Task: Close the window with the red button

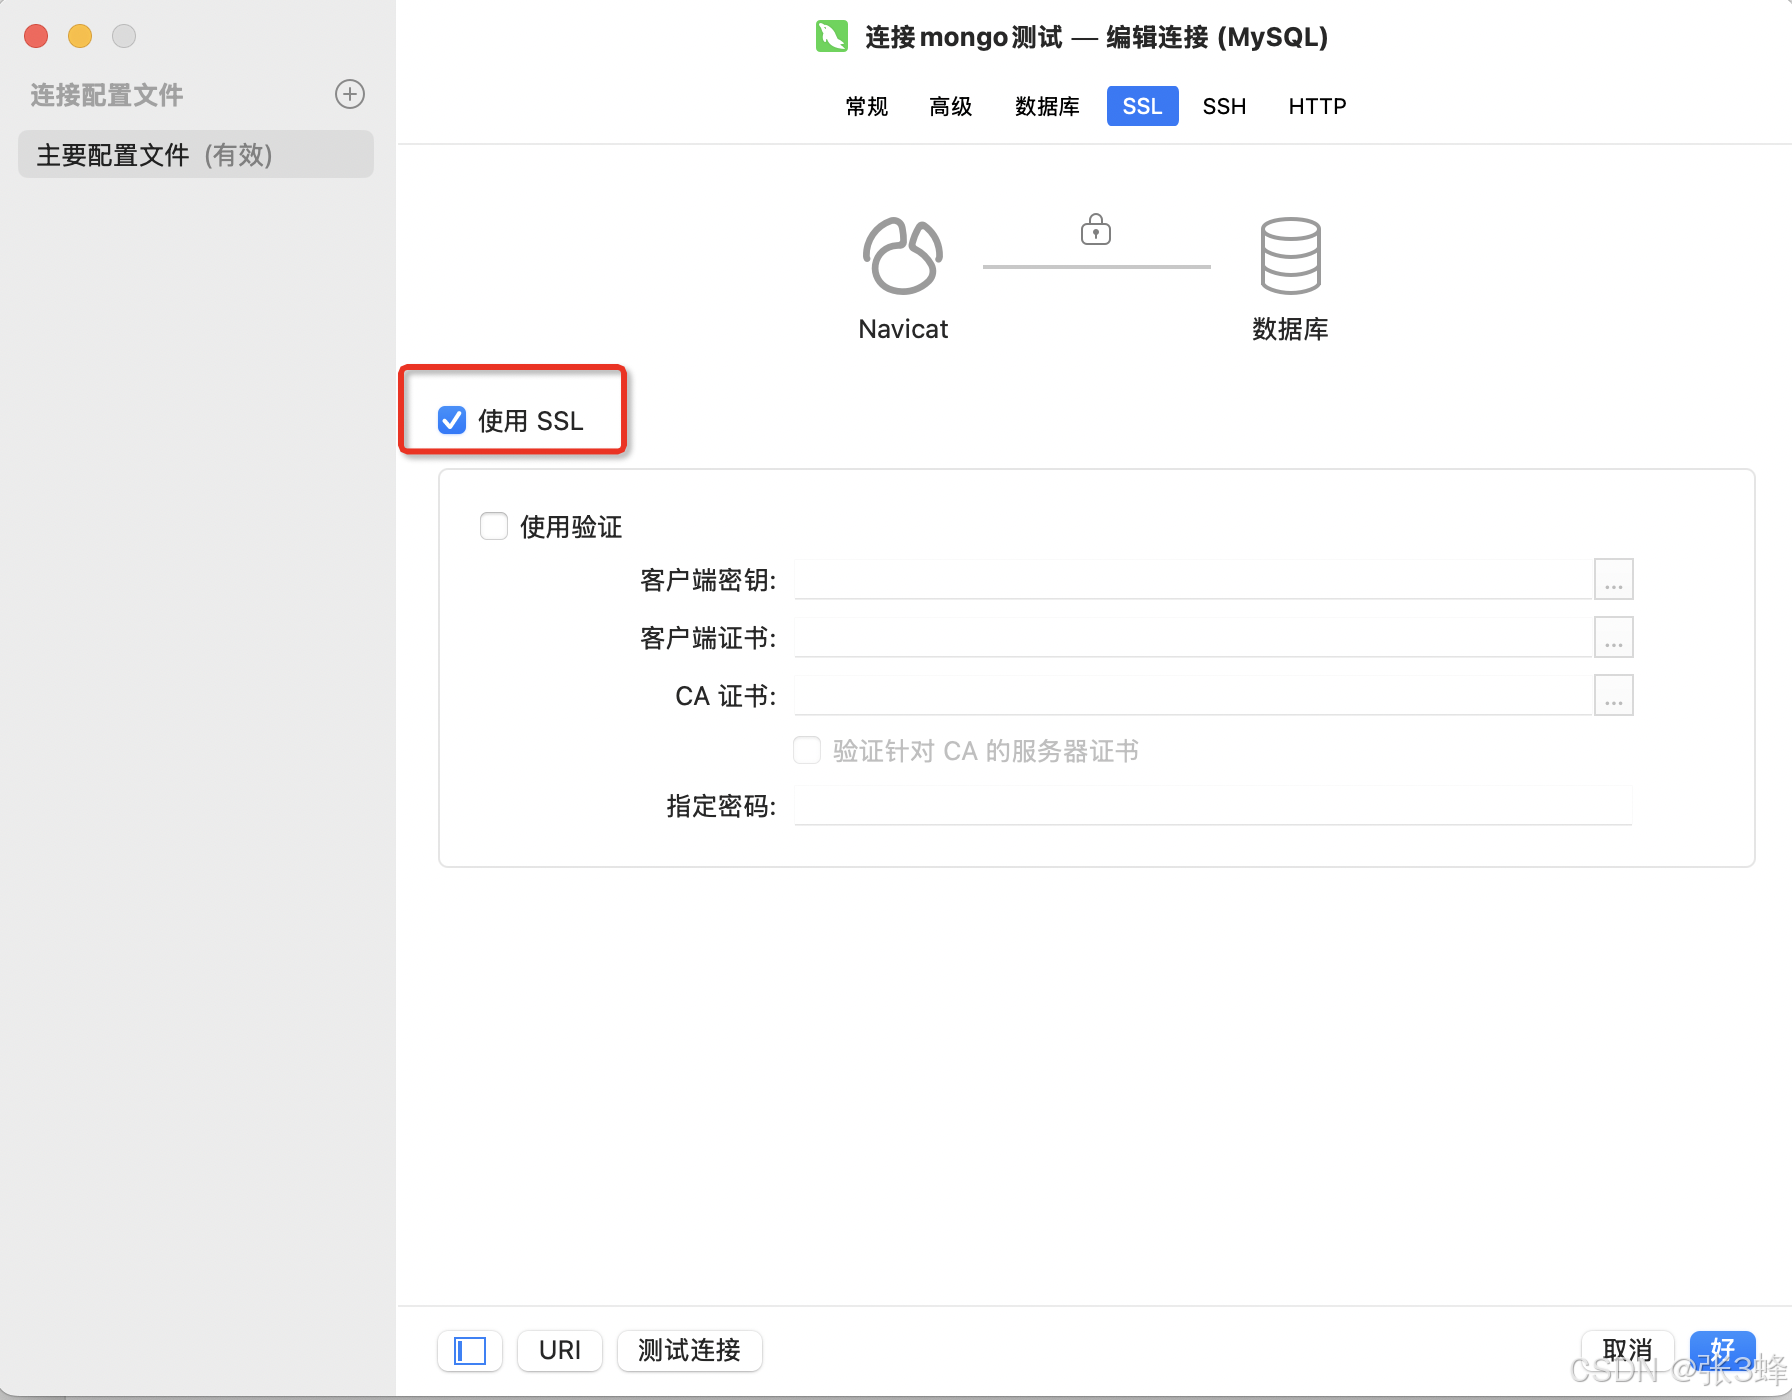Action: [37, 36]
